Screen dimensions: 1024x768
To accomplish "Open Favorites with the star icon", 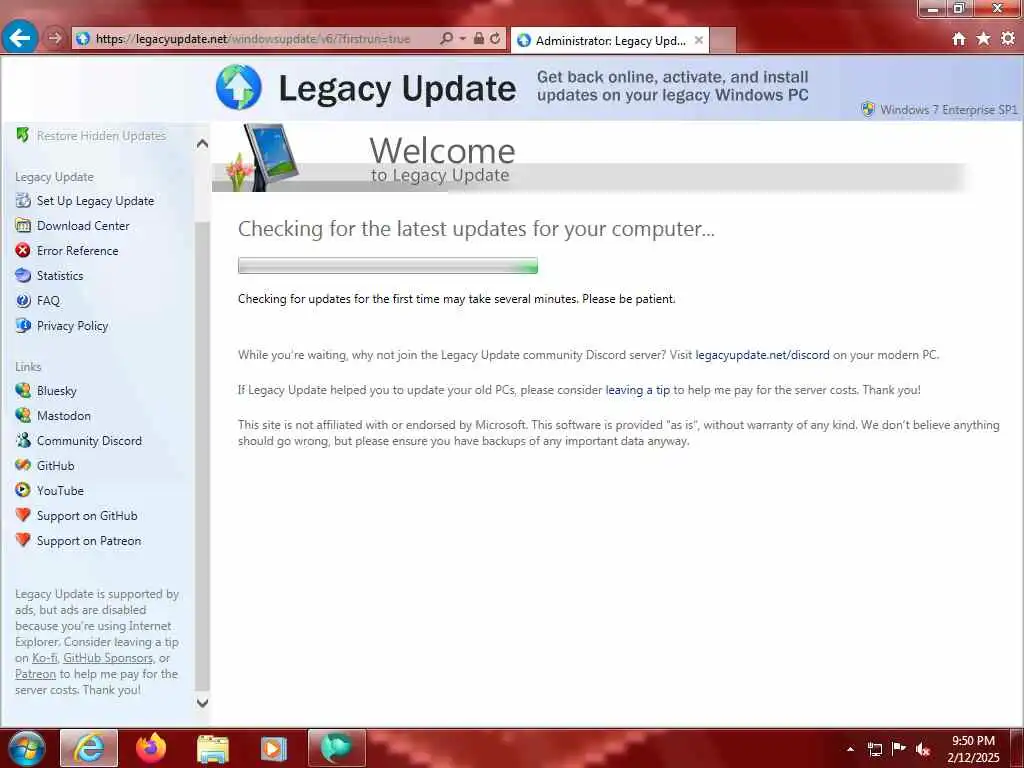I will (984, 39).
